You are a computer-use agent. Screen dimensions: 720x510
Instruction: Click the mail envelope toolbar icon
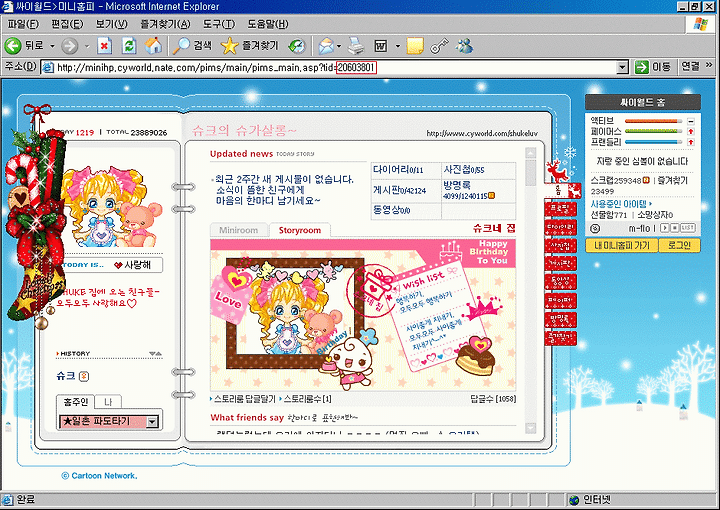pos(326,46)
